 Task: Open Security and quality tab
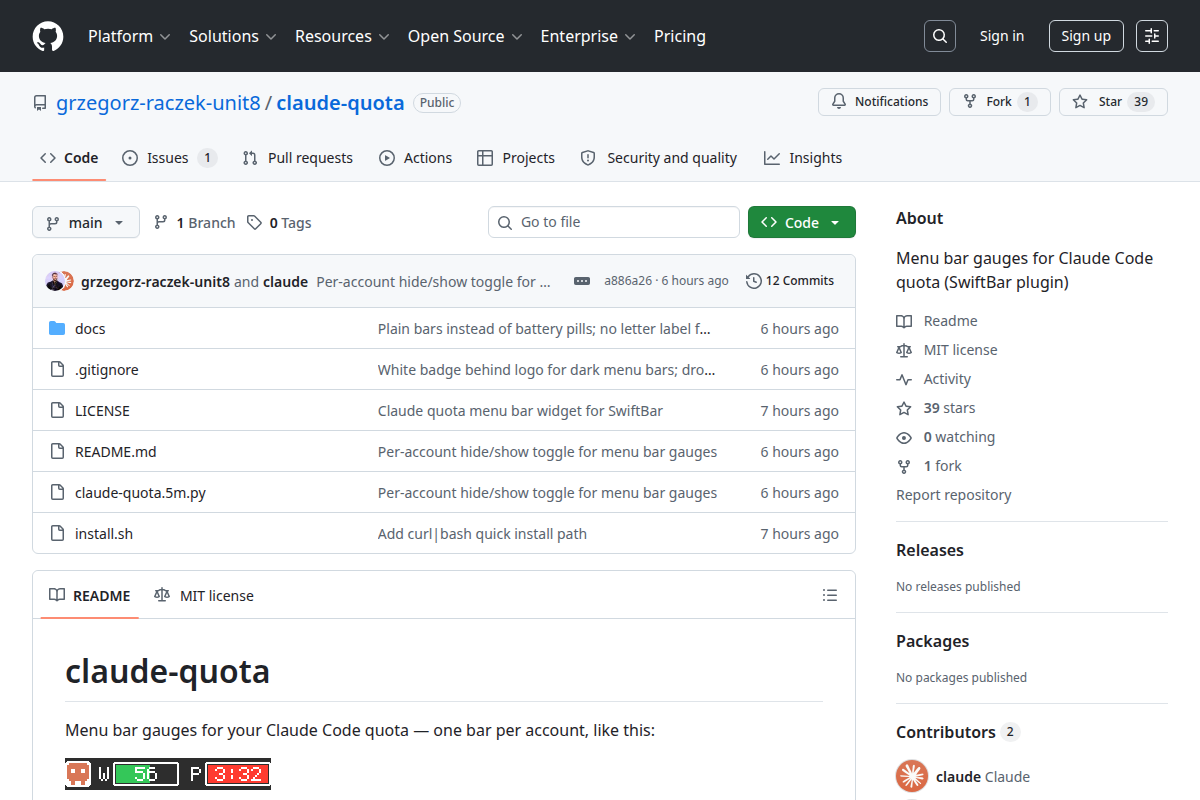(659, 158)
